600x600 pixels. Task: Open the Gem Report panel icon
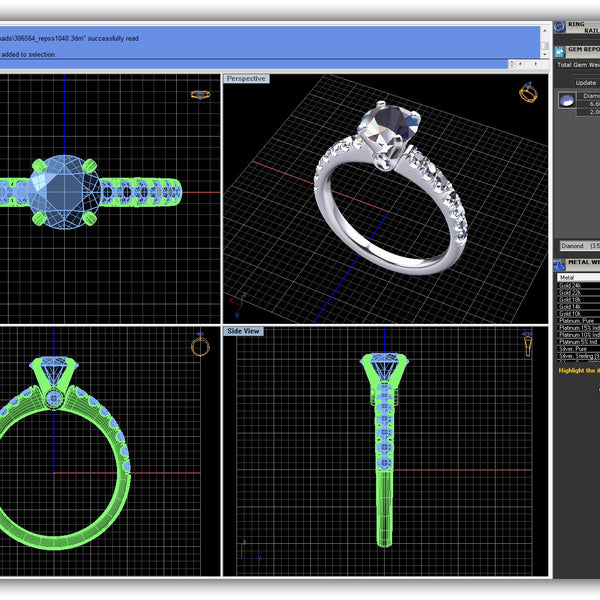[558, 50]
